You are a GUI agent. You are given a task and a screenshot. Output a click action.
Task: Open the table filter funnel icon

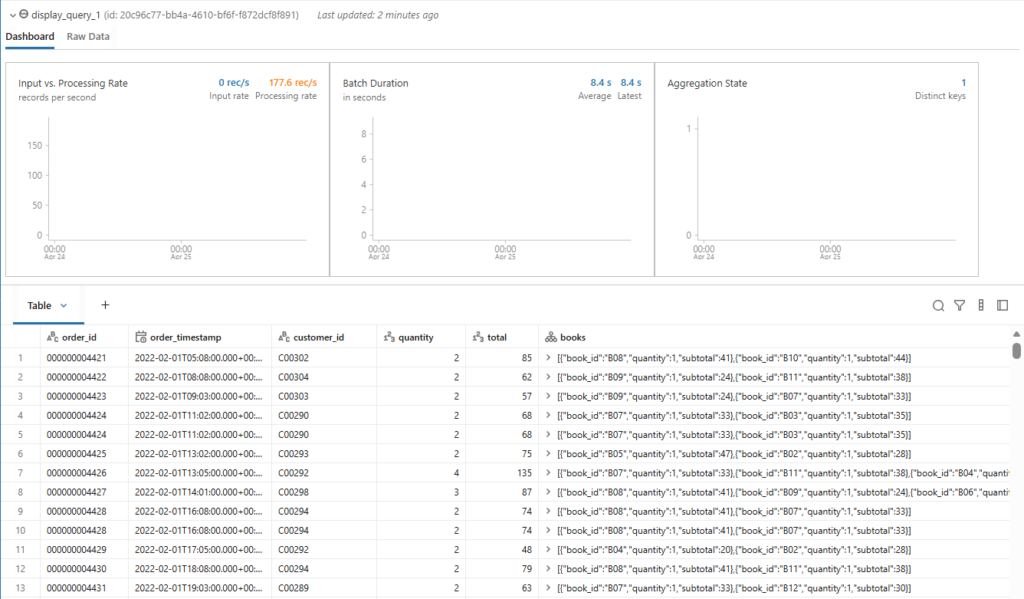(x=959, y=306)
